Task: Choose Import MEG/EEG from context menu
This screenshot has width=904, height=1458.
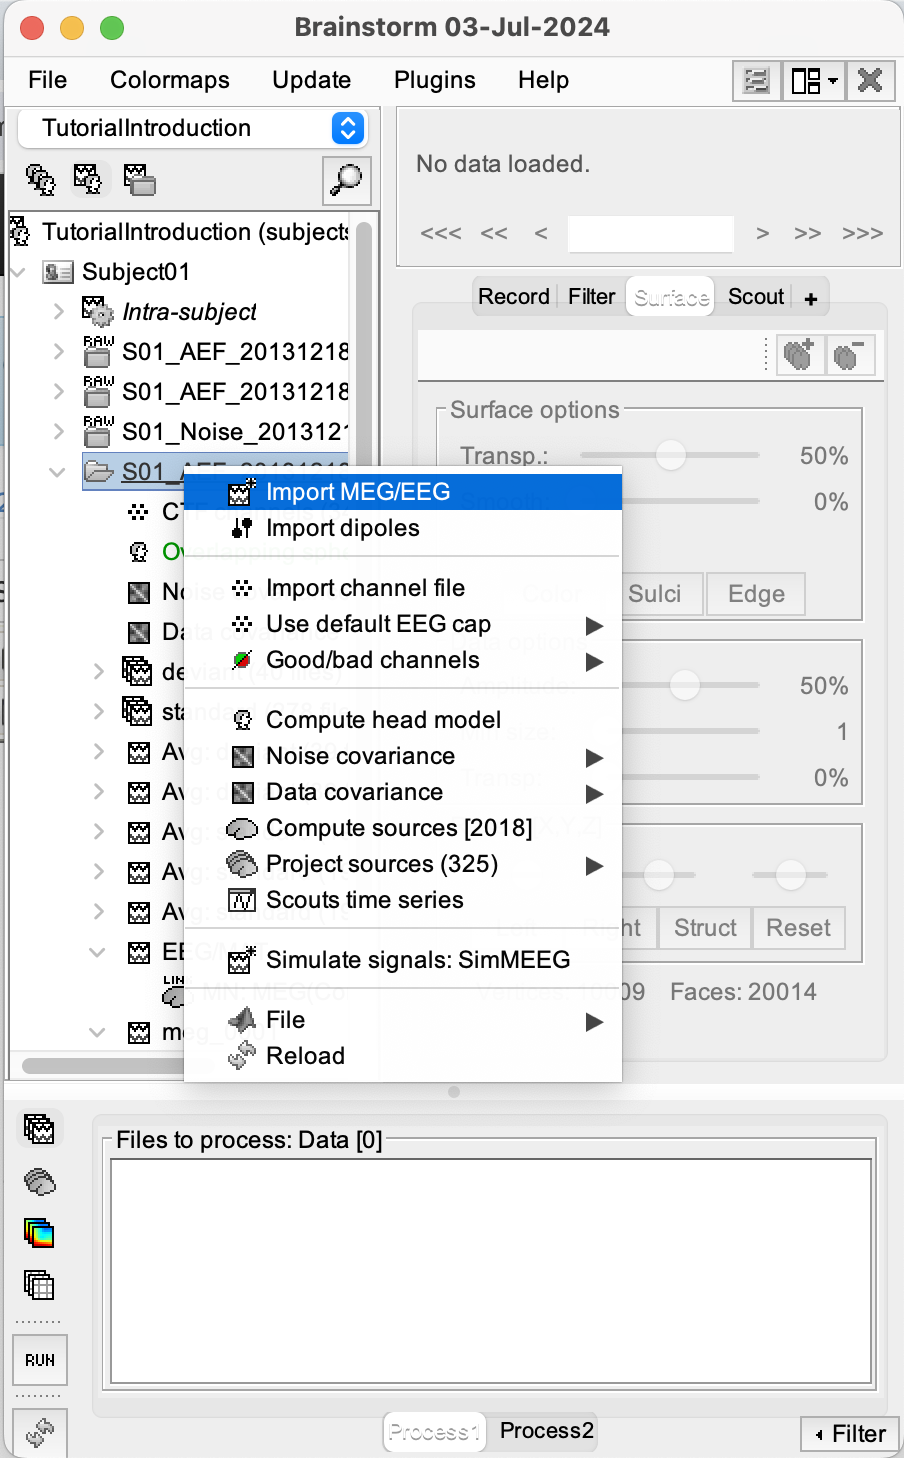Action: click(358, 492)
